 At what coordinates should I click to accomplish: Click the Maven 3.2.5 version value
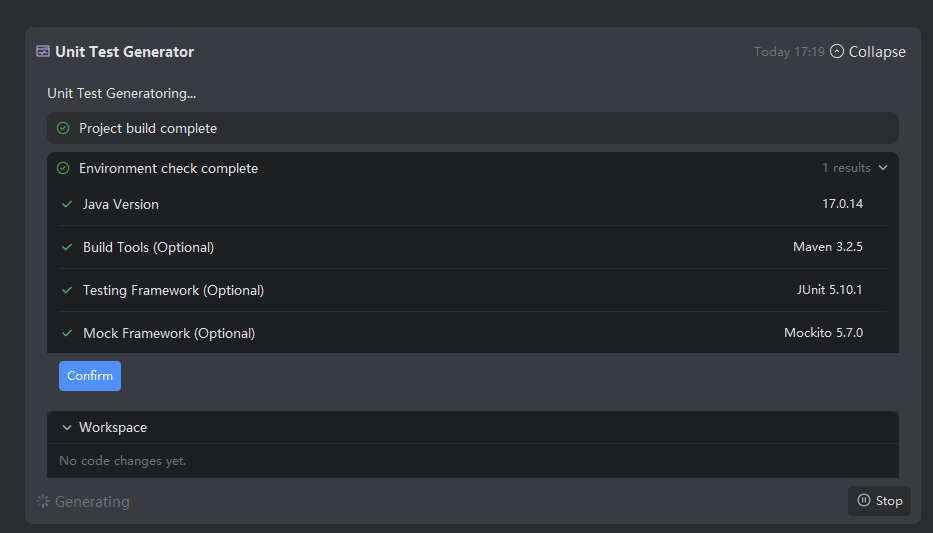click(x=827, y=247)
